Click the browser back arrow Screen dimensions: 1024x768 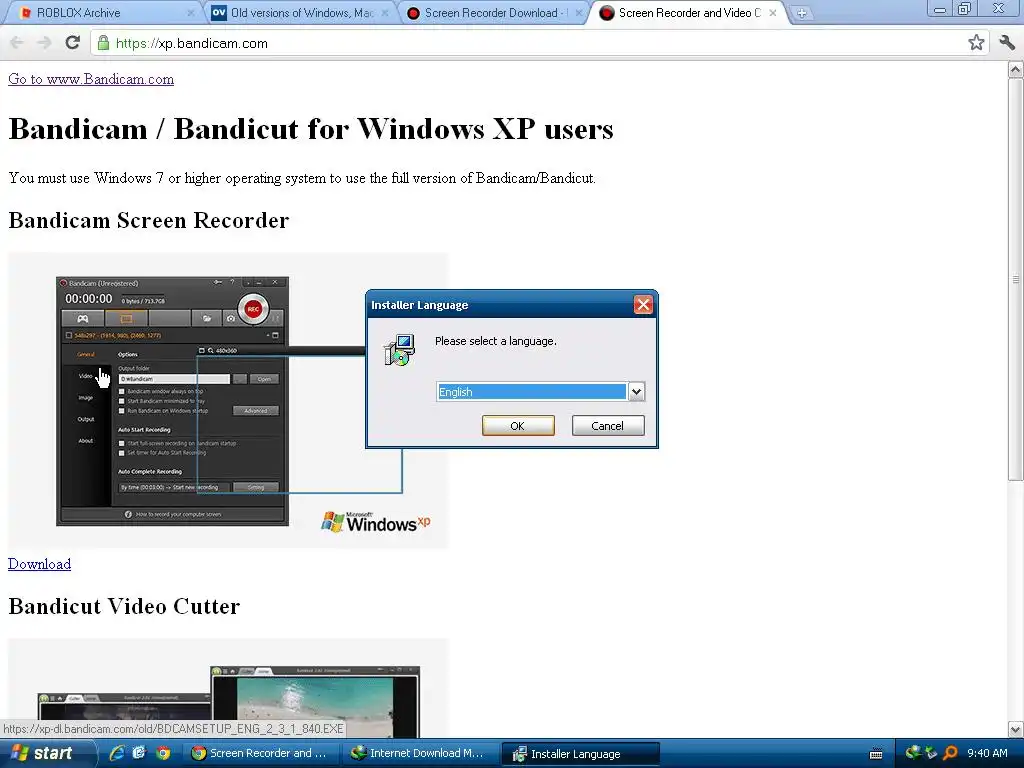click(17, 43)
